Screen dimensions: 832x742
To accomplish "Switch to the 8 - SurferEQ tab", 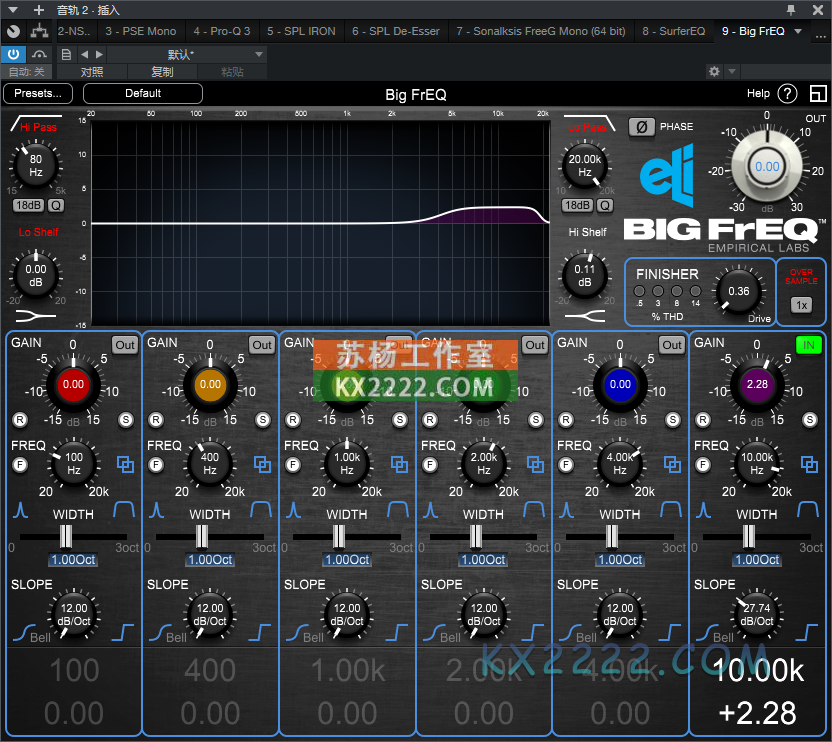I will click(674, 31).
